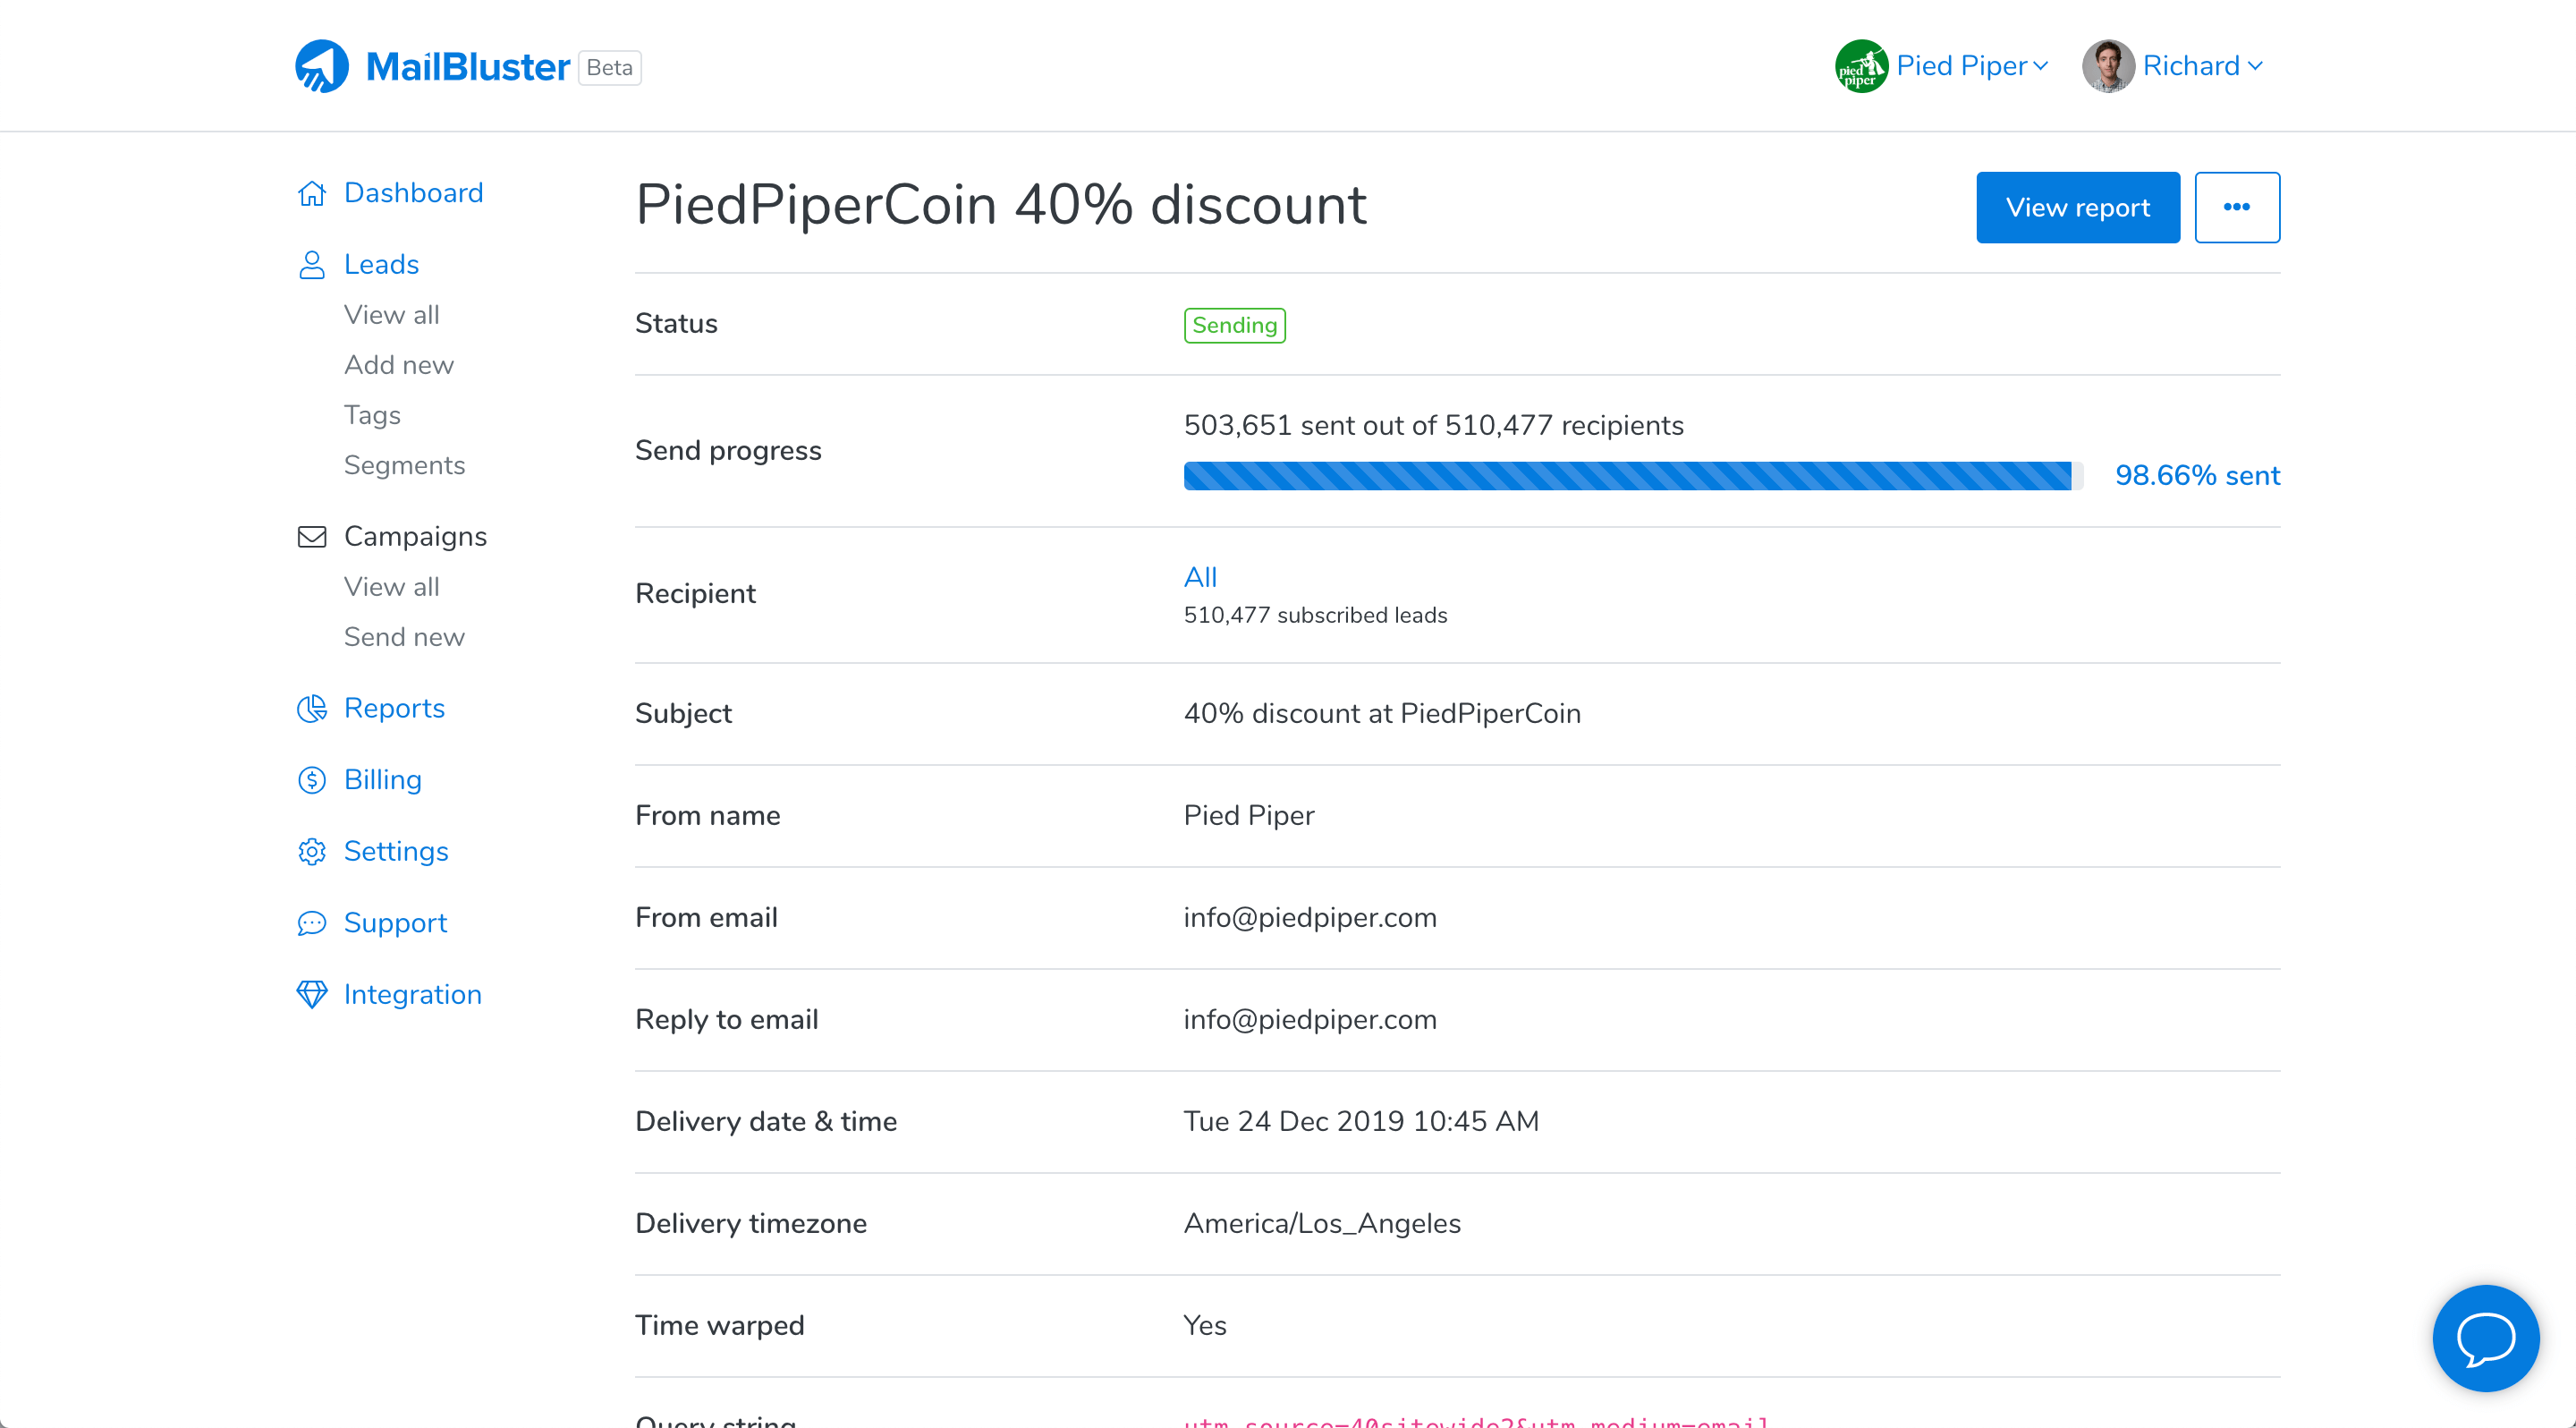Click Richard's profile avatar photo
Image resolution: width=2576 pixels, height=1428 pixels.
click(x=2108, y=66)
